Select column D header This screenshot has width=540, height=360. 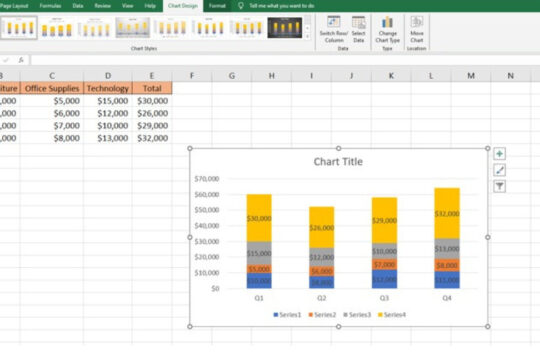coord(108,75)
